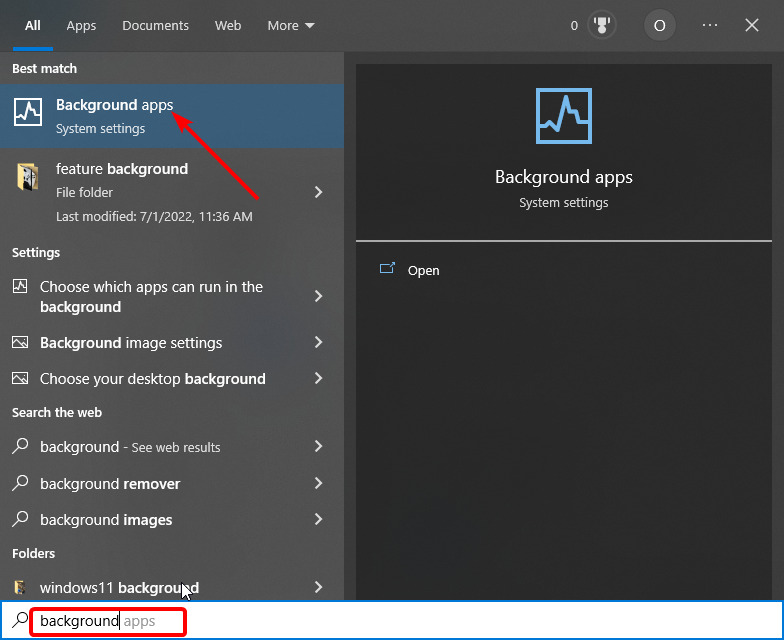Click the rewards points count 0

574,26
